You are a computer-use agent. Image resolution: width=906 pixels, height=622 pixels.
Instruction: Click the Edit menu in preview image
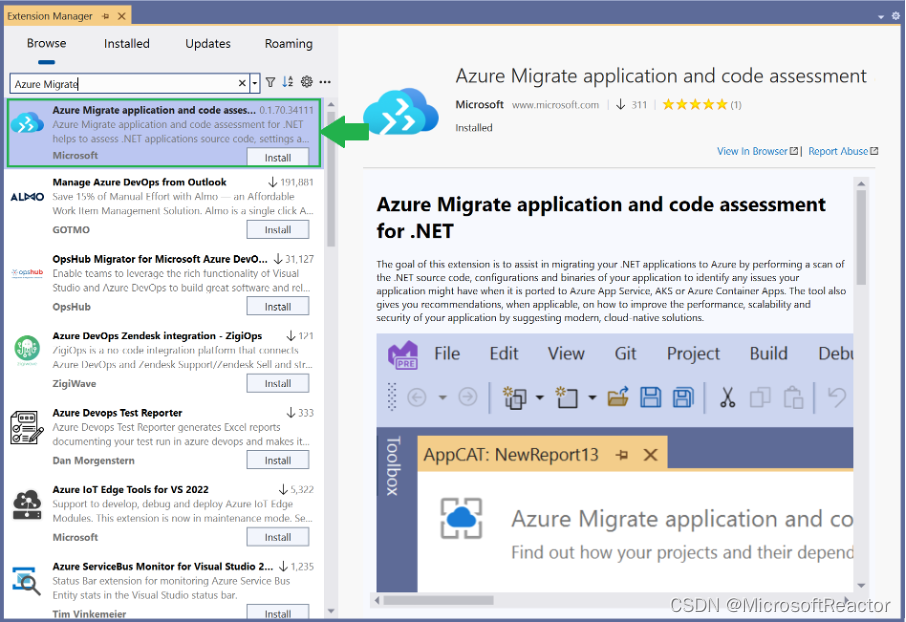pos(504,353)
